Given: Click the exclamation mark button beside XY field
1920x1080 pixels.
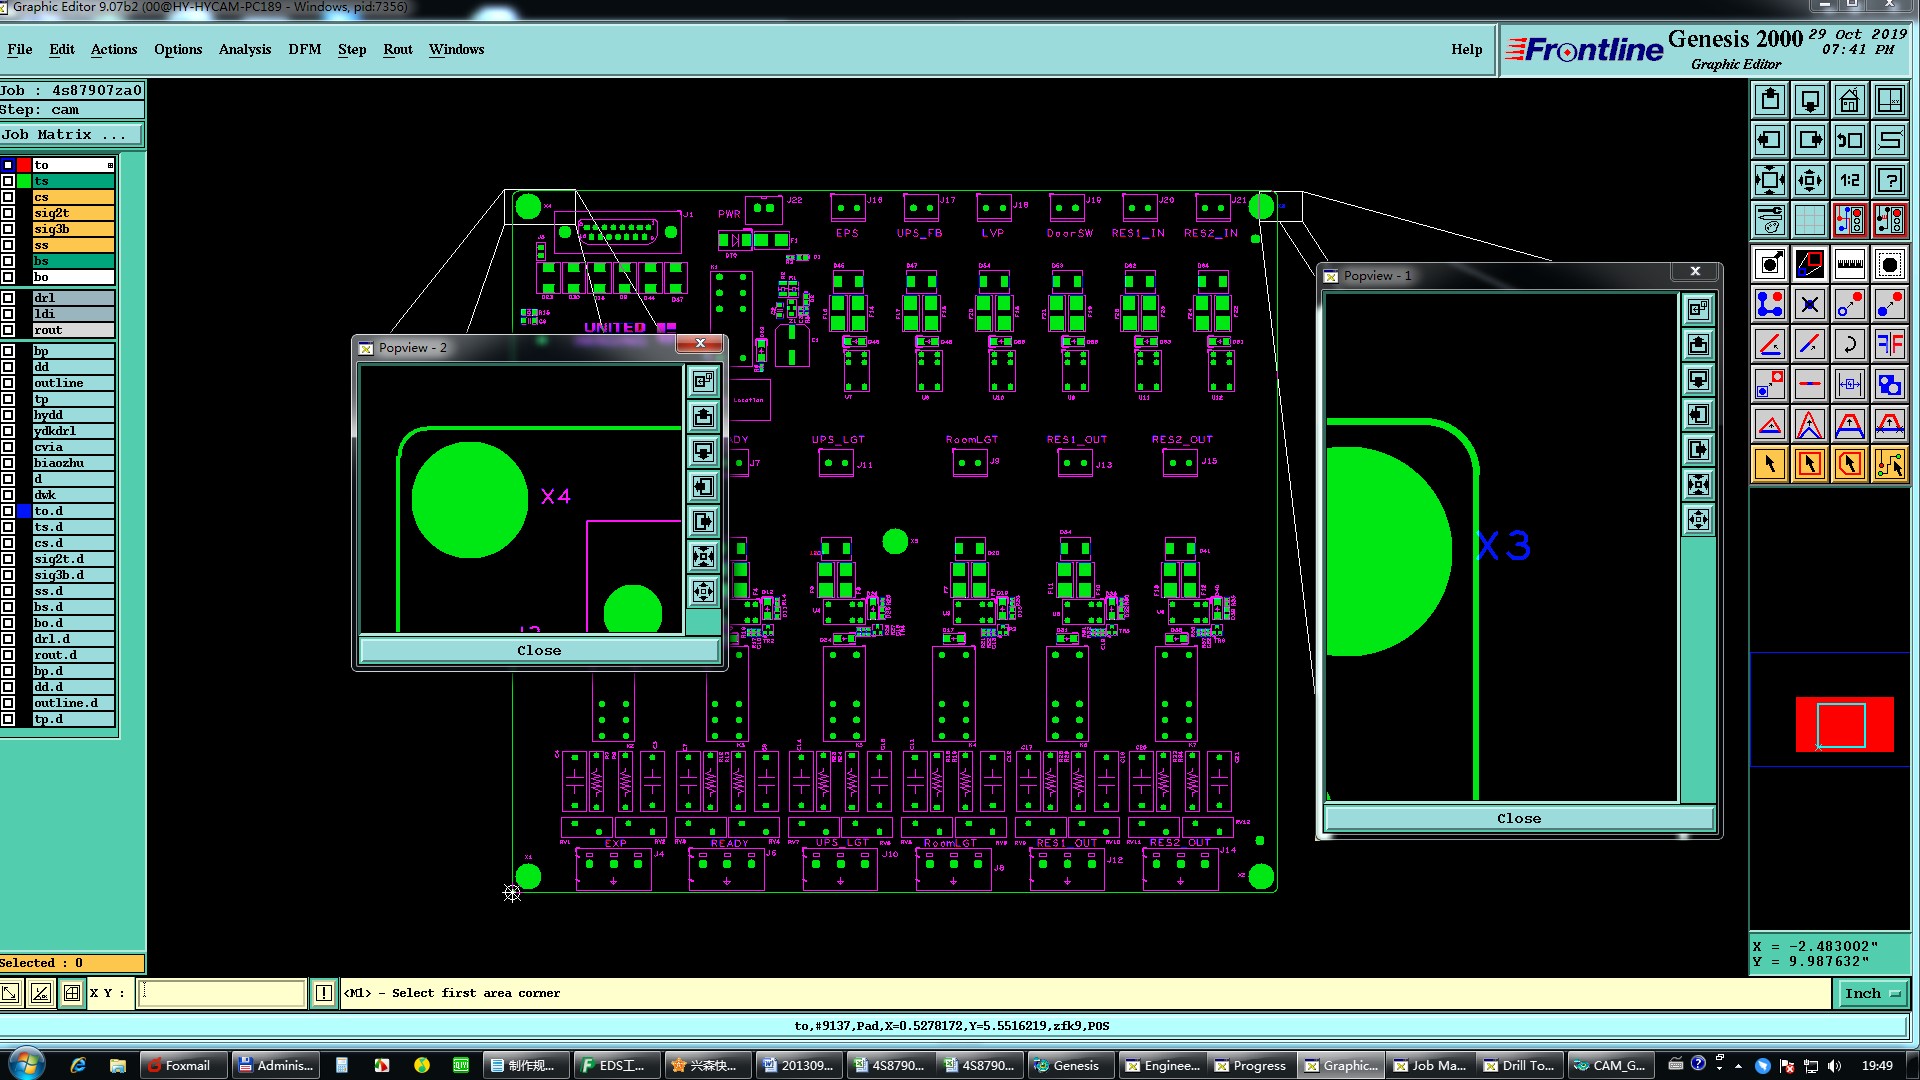Looking at the screenshot, I should [x=324, y=993].
